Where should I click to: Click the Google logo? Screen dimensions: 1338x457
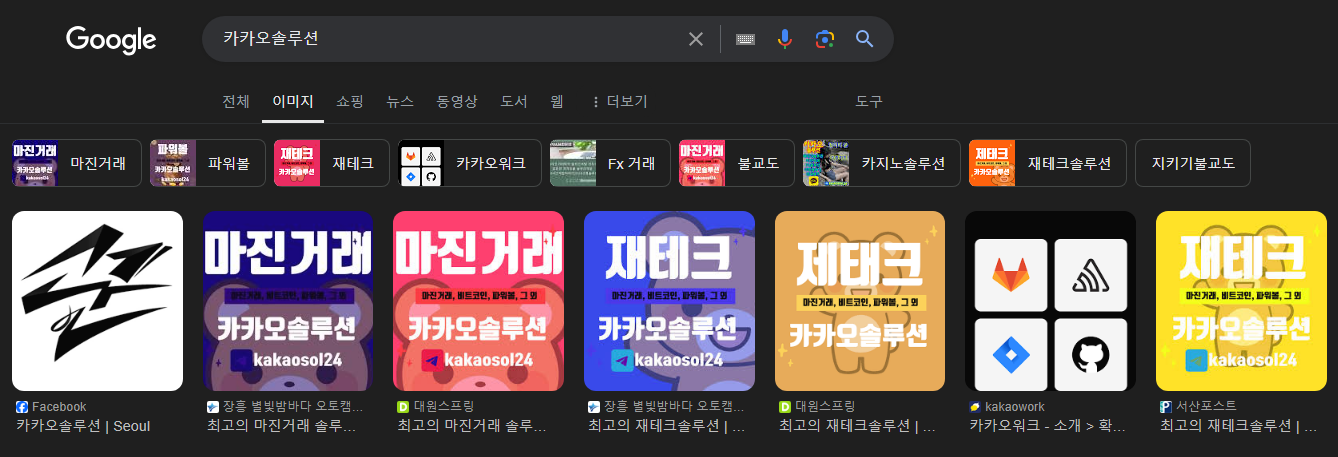tap(111, 40)
